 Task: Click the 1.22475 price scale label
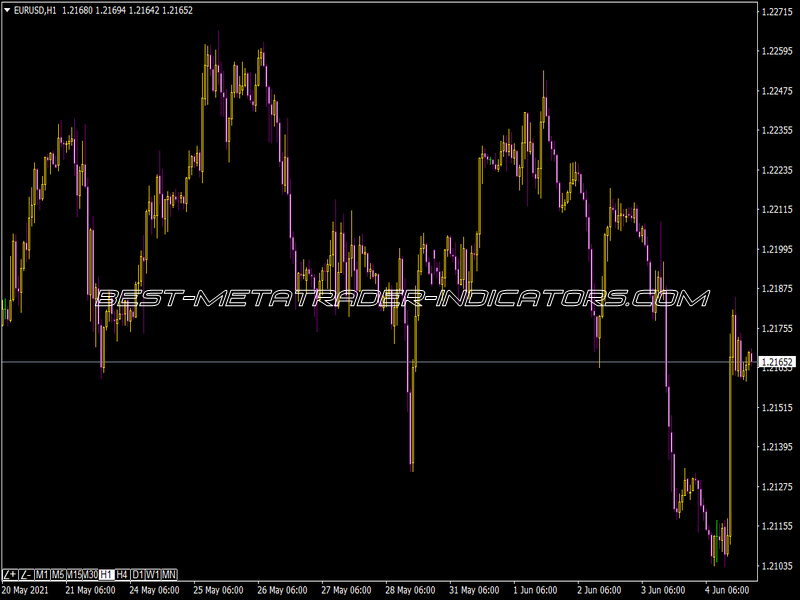(x=777, y=91)
